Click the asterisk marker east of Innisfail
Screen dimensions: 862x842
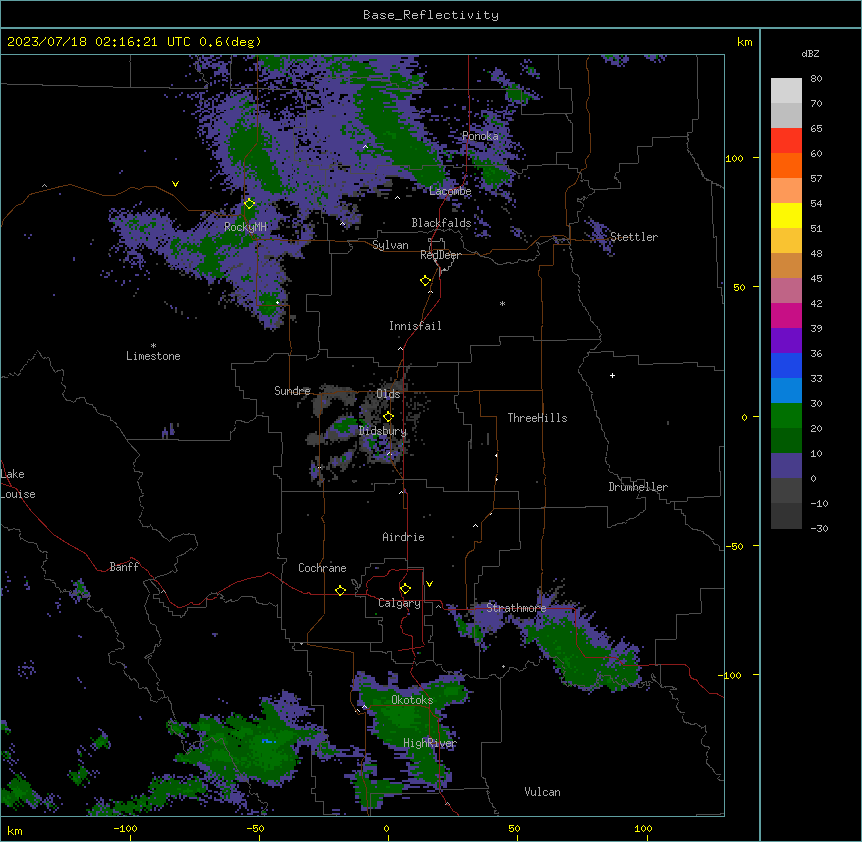[x=502, y=303]
